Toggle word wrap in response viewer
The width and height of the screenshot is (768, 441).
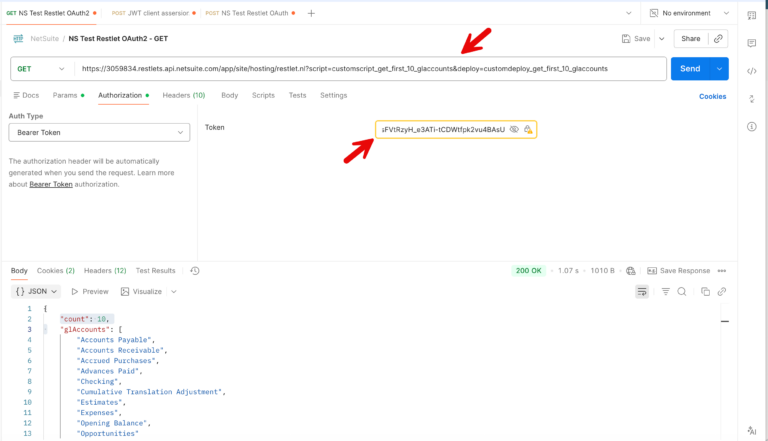point(642,291)
